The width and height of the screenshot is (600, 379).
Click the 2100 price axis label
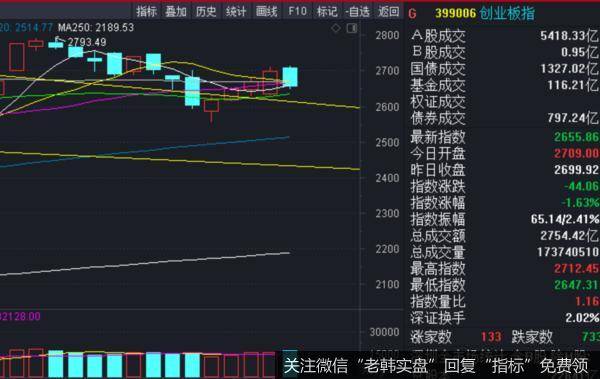pyautogui.click(x=387, y=284)
